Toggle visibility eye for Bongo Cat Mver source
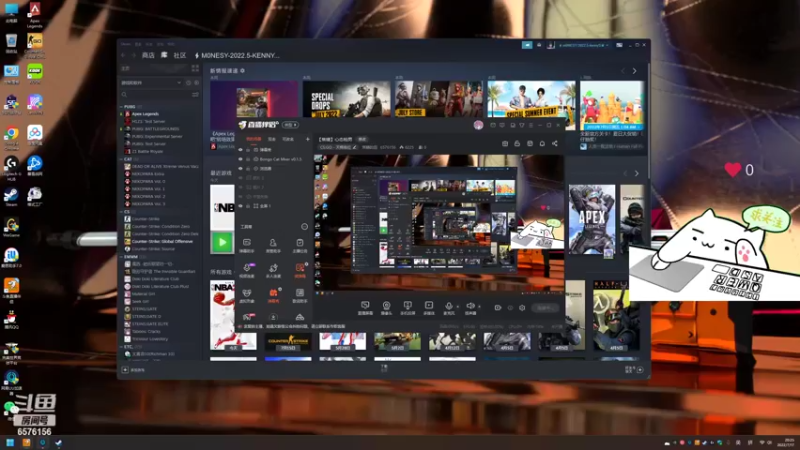The width and height of the screenshot is (800, 450). click(x=241, y=159)
